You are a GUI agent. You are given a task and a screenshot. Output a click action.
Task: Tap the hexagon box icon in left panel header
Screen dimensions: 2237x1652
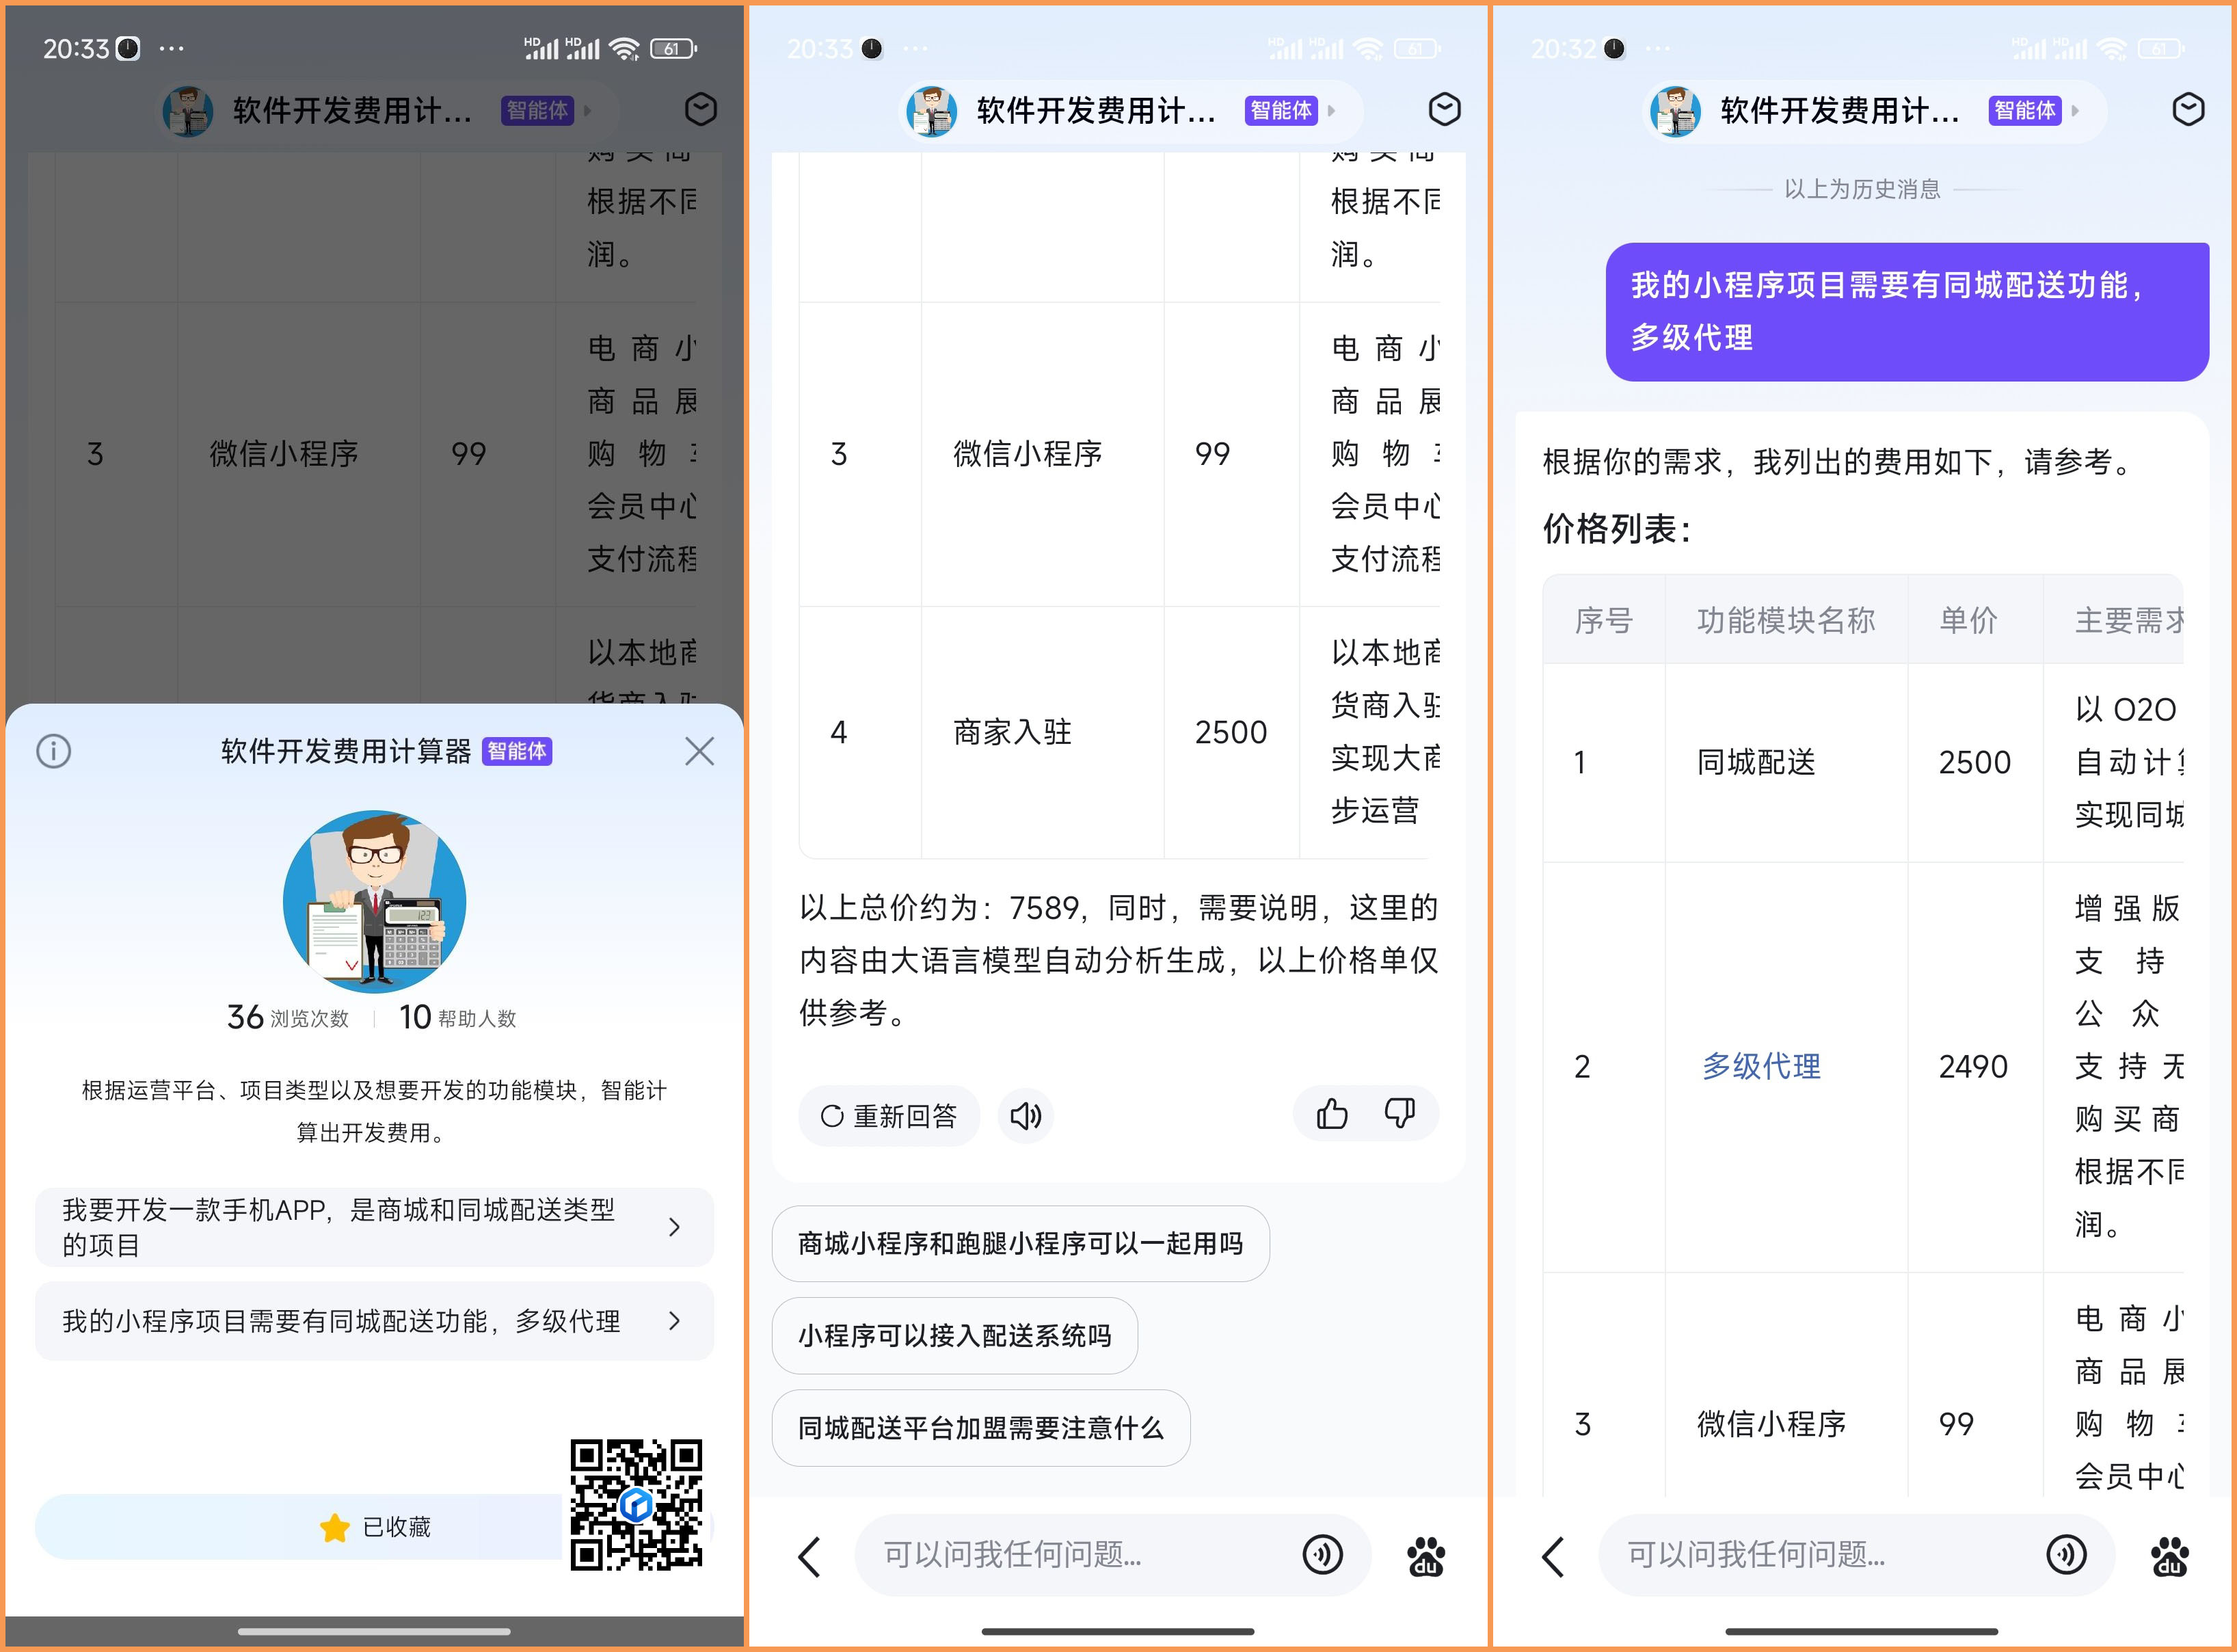(x=700, y=109)
